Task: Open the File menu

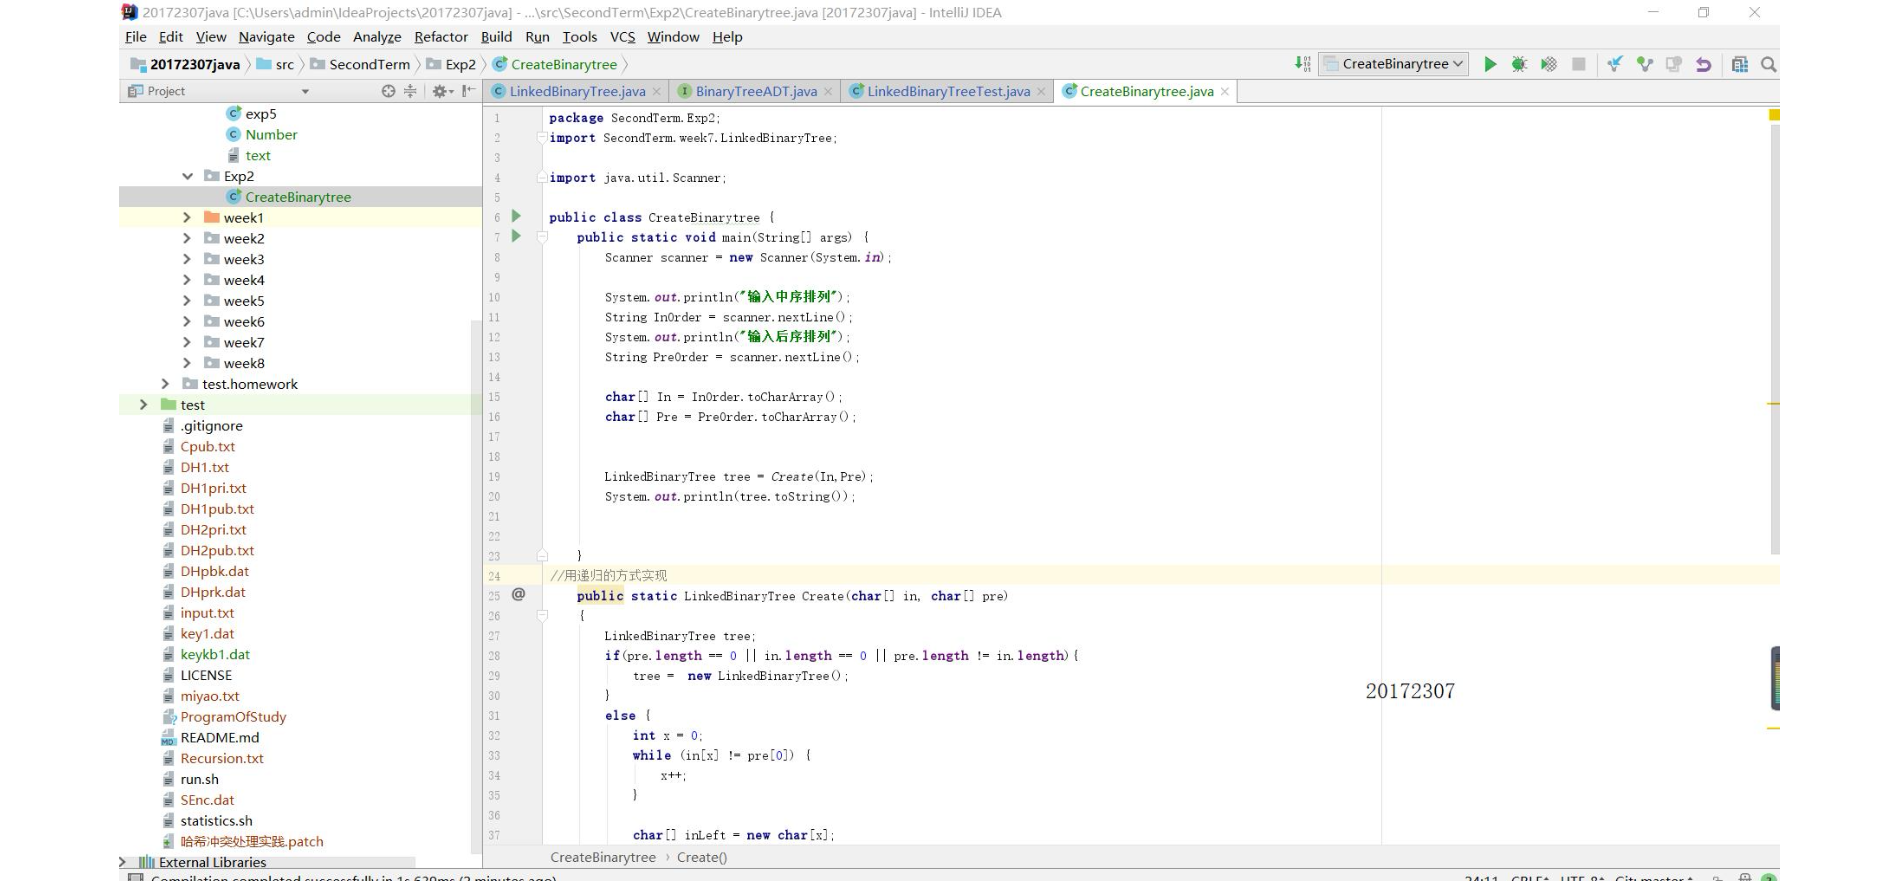Action: [136, 37]
